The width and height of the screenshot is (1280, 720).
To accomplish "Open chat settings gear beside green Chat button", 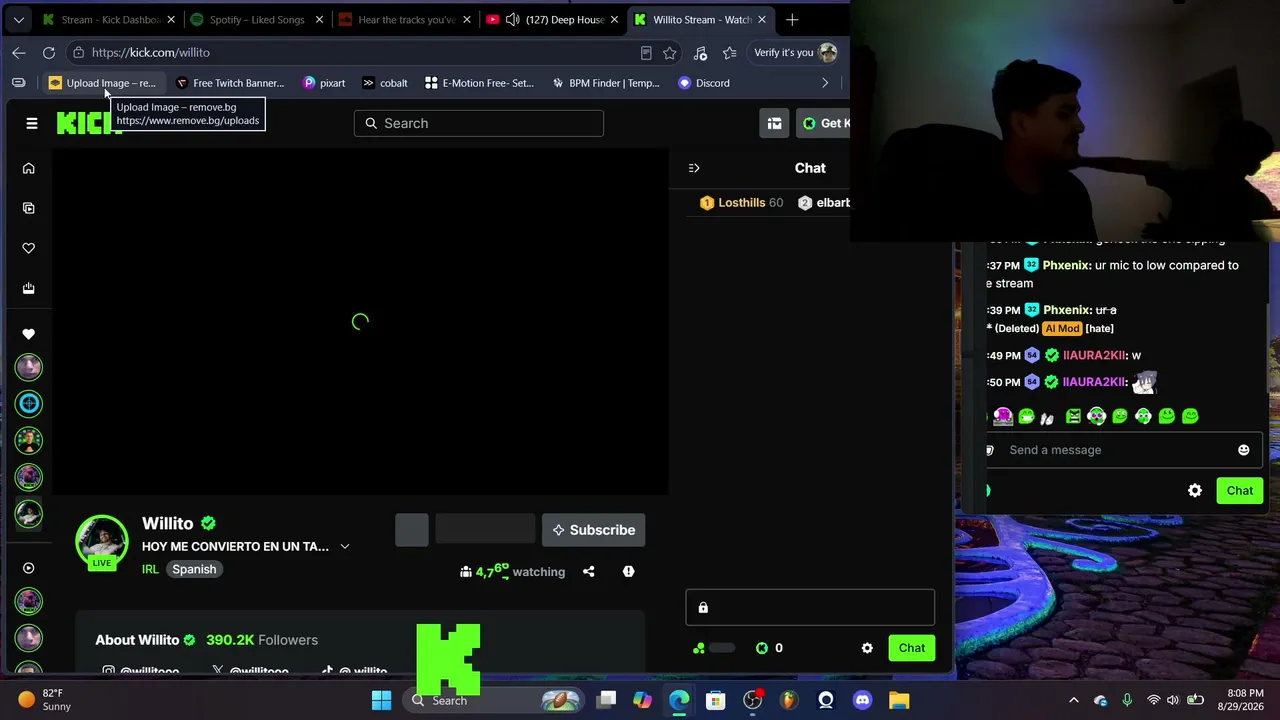I will (867, 648).
